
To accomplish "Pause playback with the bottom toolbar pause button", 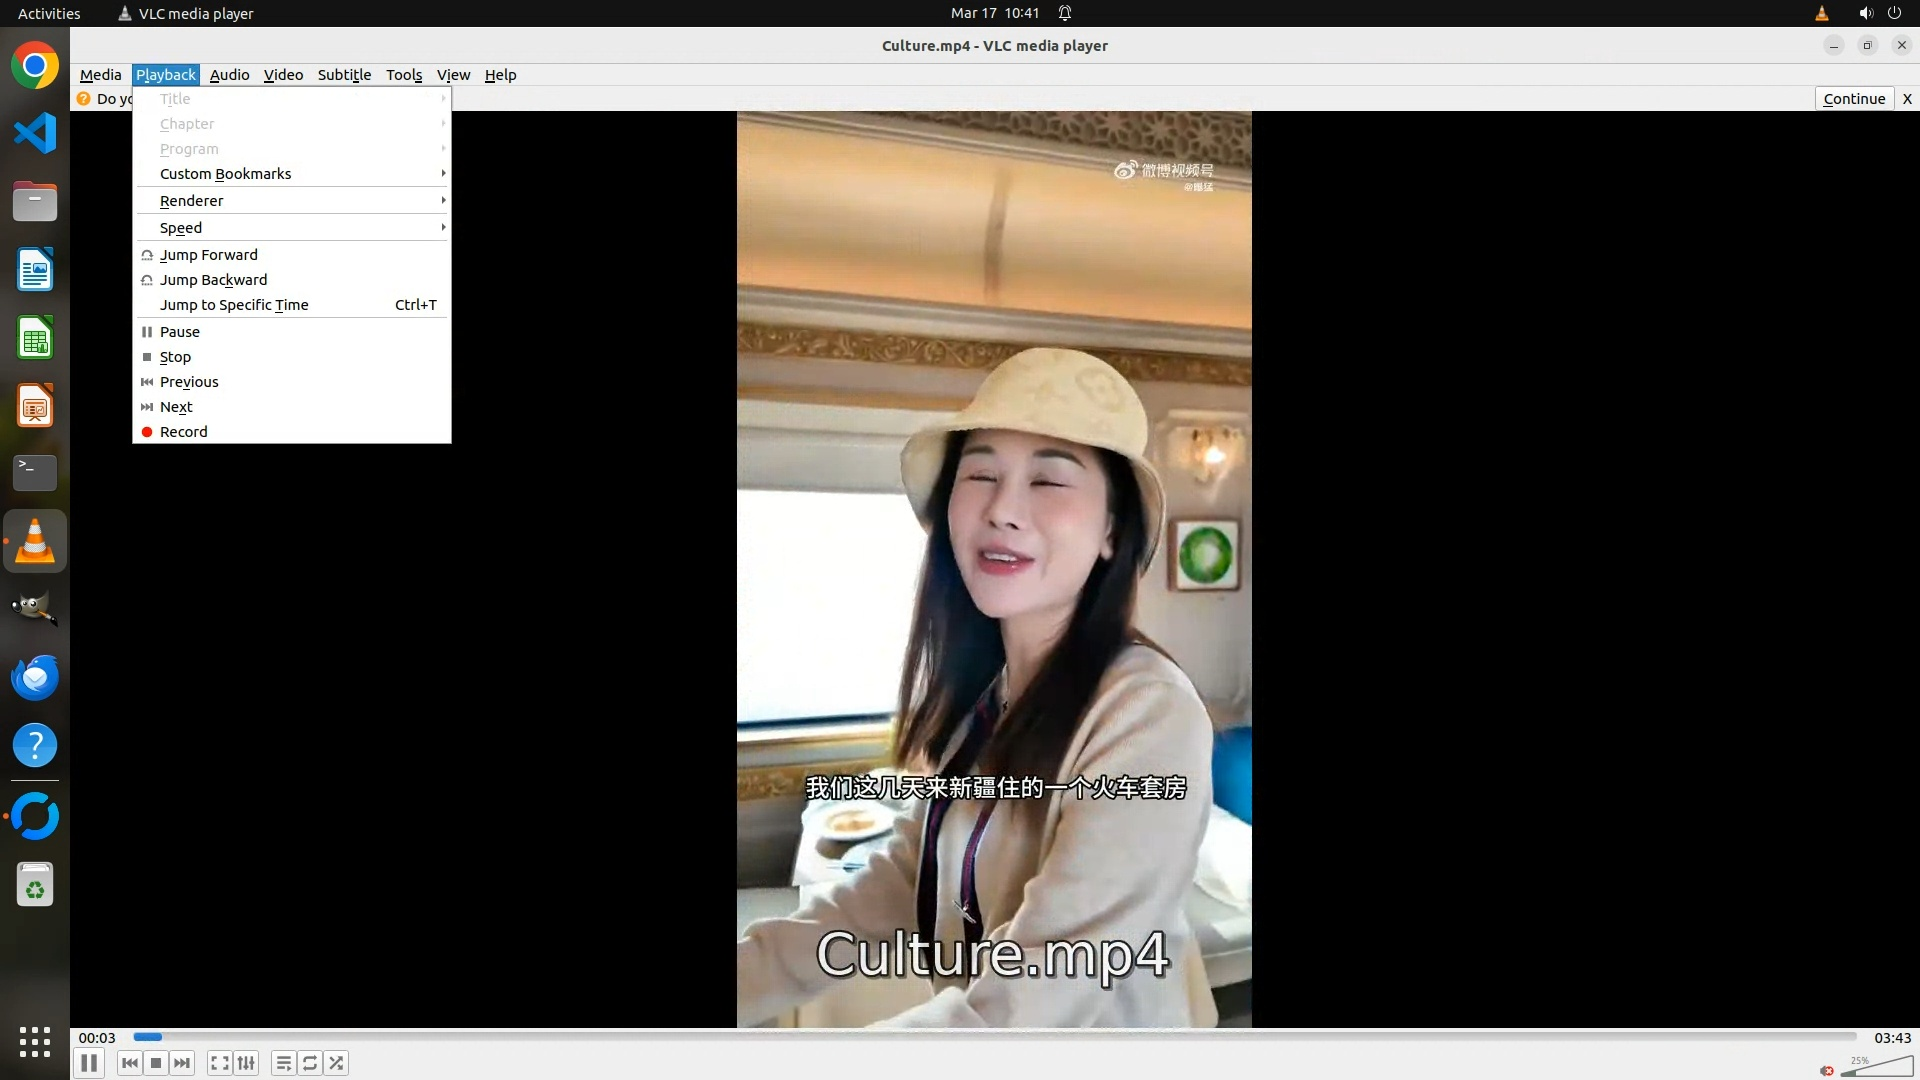I will [x=89, y=1063].
